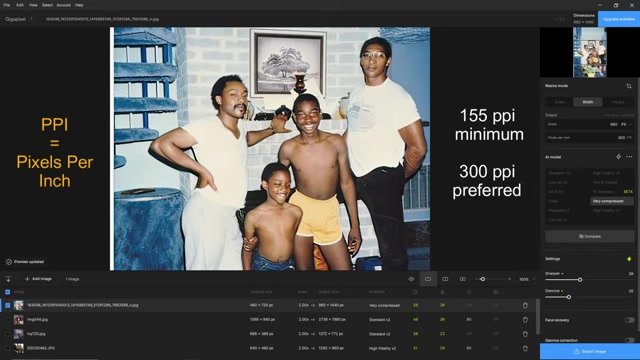This screenshot has width=640, height=360.
Task: Open the 100% zoom level dropdown
Action: (x=527, y=279)
